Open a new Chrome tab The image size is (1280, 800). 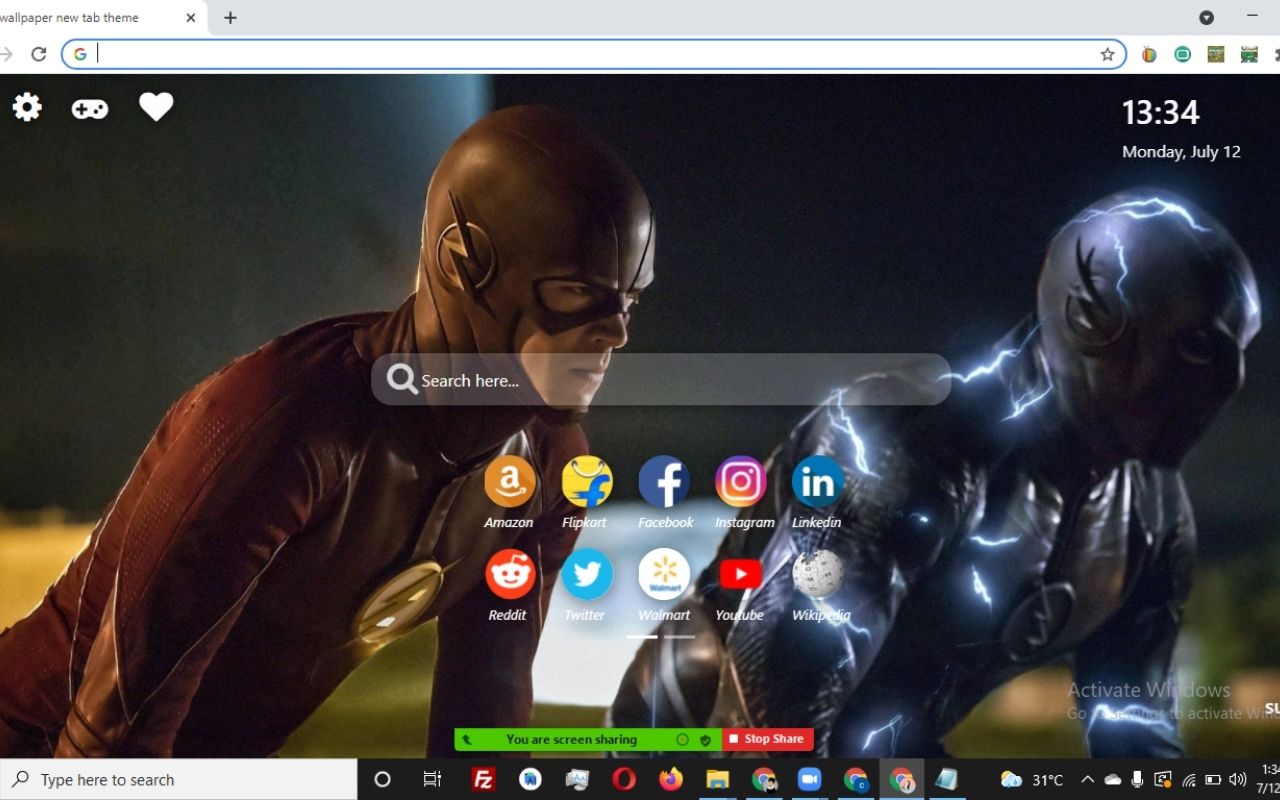coord(230,18)
